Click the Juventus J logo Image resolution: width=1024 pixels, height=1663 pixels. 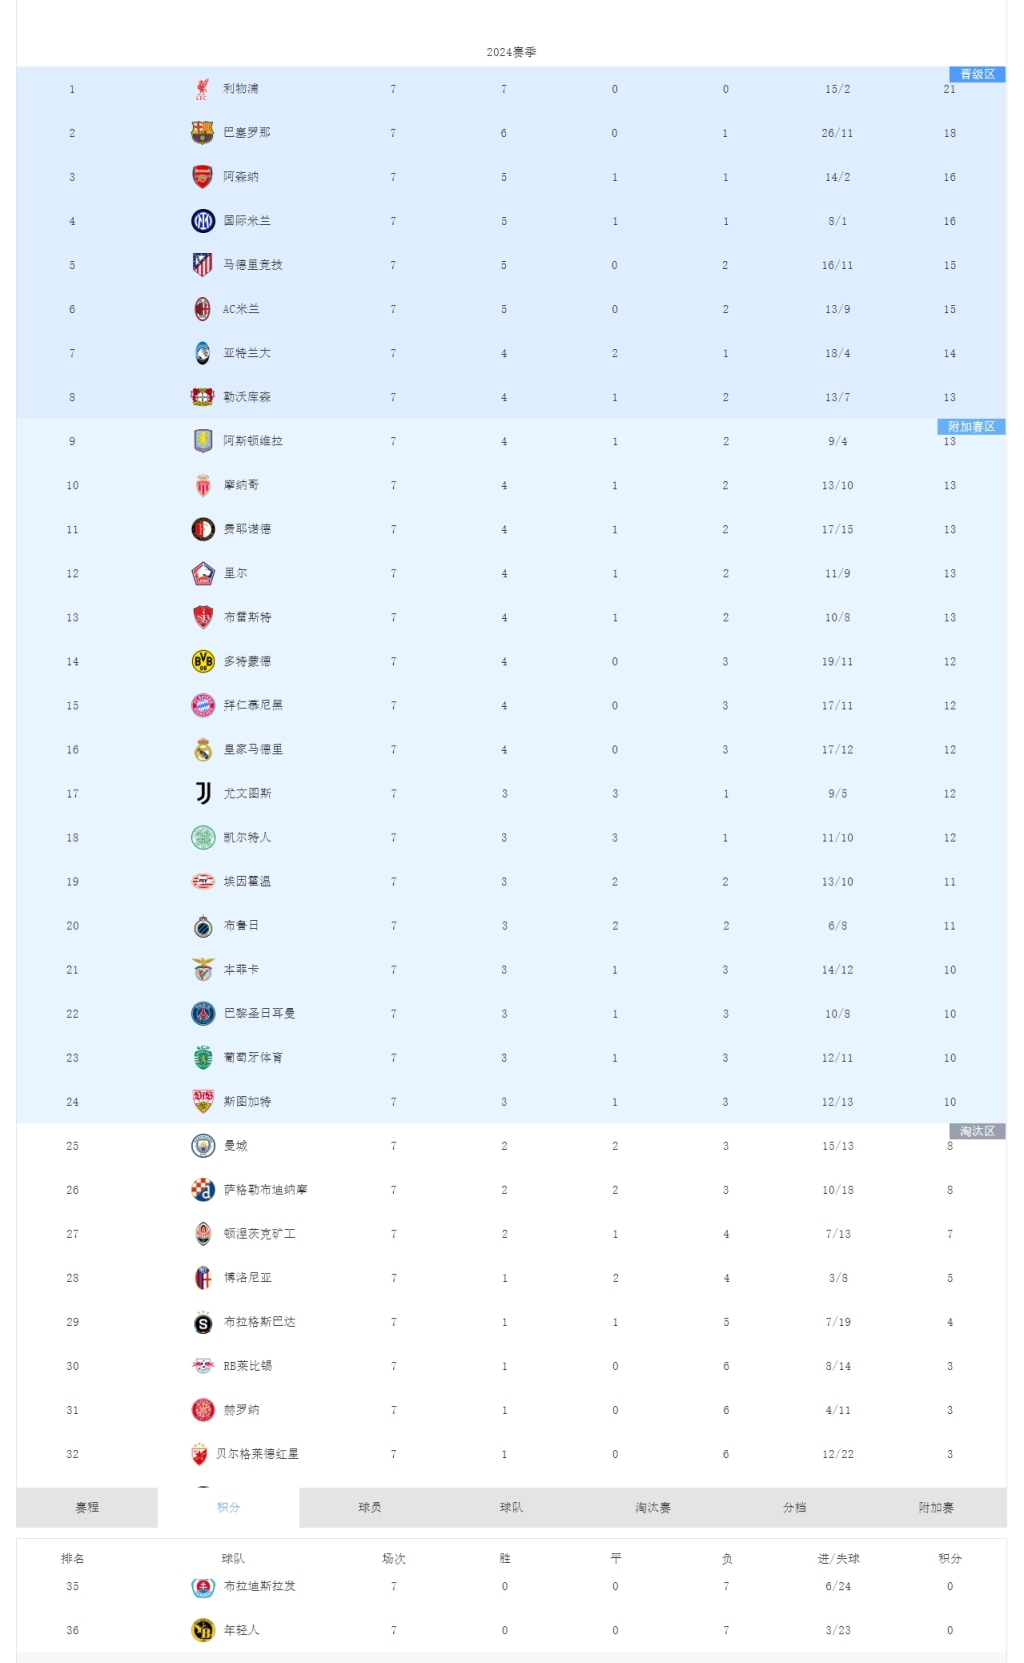click(x=203, y=793)
